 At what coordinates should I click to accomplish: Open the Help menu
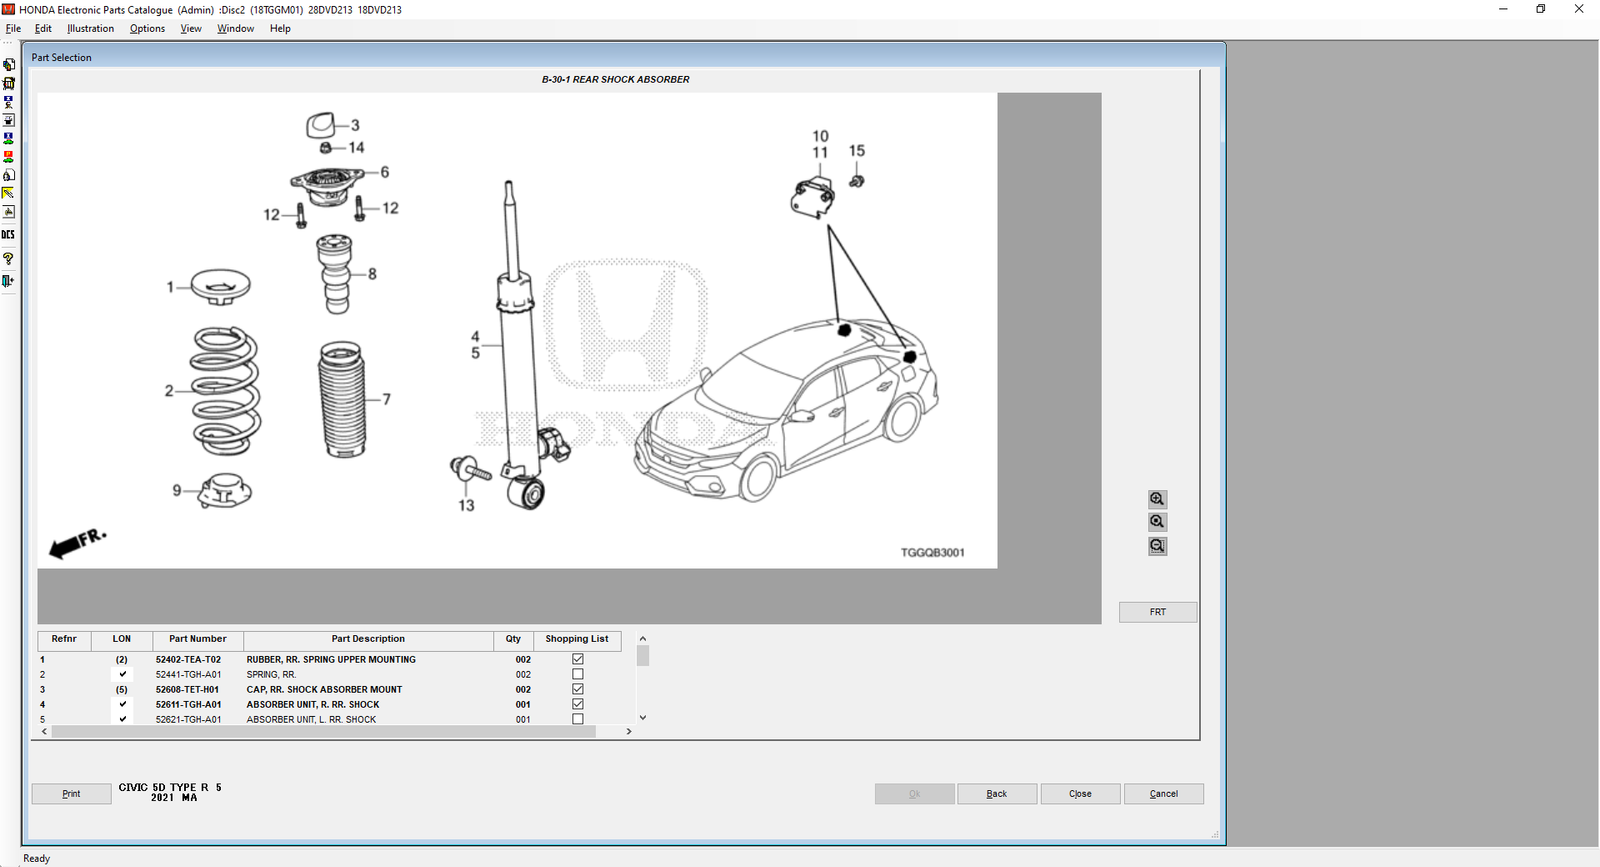coord(280,28)
